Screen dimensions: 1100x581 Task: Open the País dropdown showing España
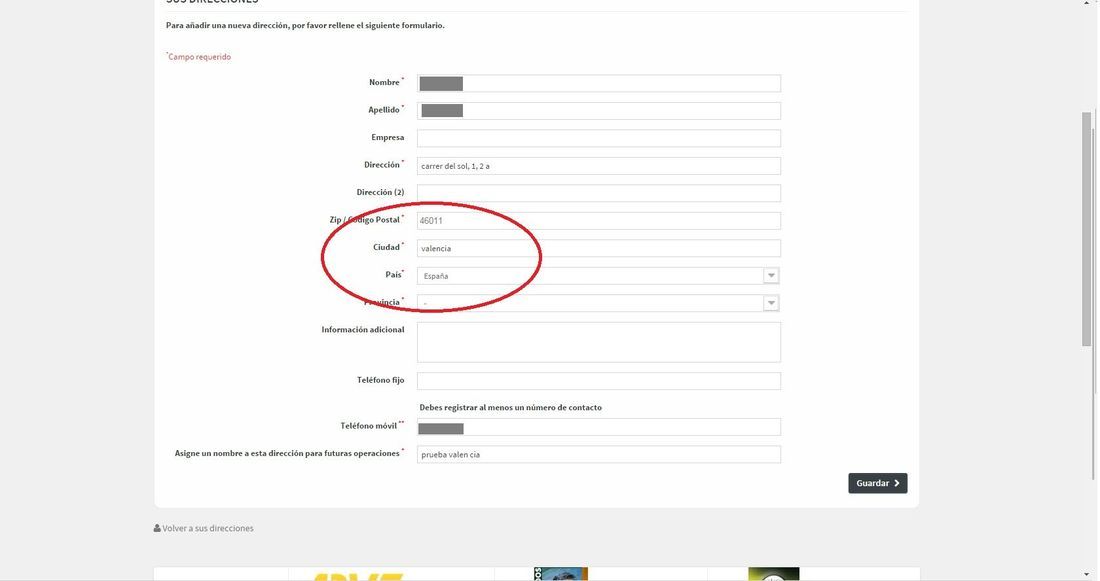598,276
